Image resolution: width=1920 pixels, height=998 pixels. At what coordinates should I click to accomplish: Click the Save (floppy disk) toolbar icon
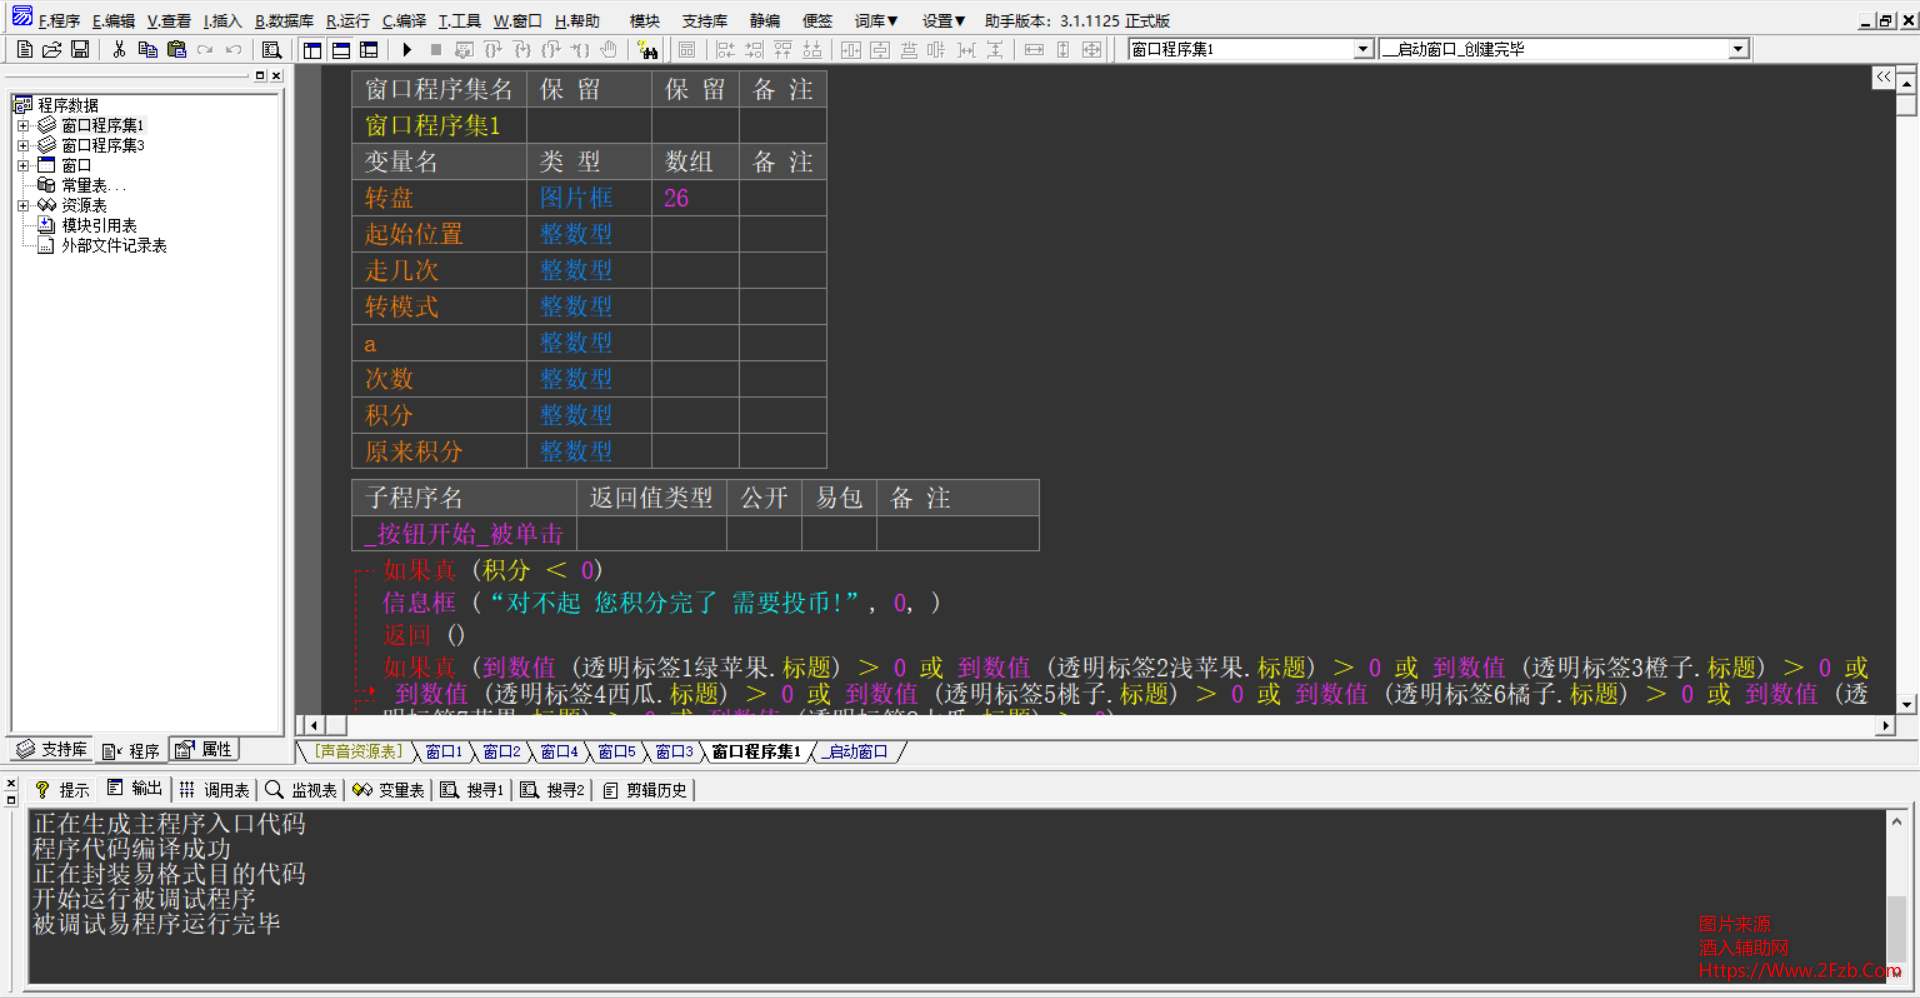(80, 49)
